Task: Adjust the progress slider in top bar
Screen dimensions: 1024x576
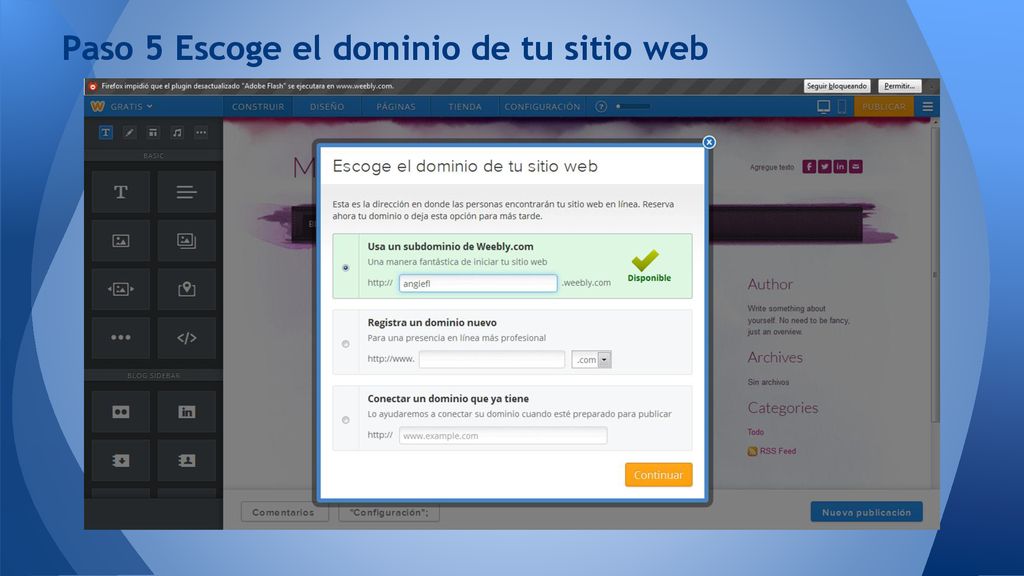Action: coord(633,106)
